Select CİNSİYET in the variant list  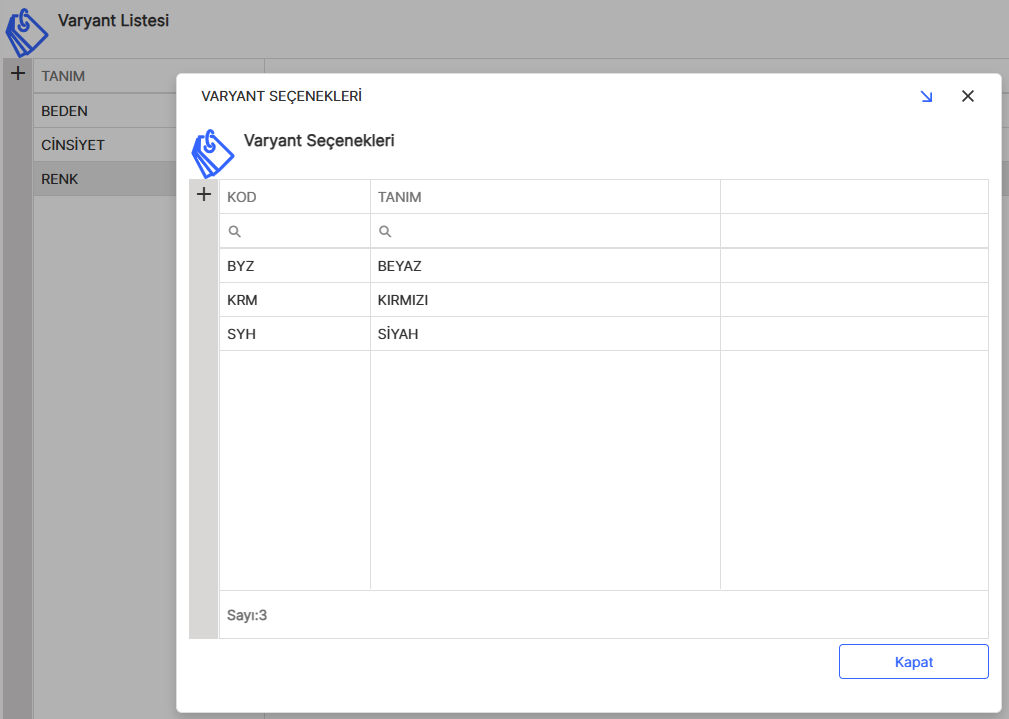(x=100, y=145)
